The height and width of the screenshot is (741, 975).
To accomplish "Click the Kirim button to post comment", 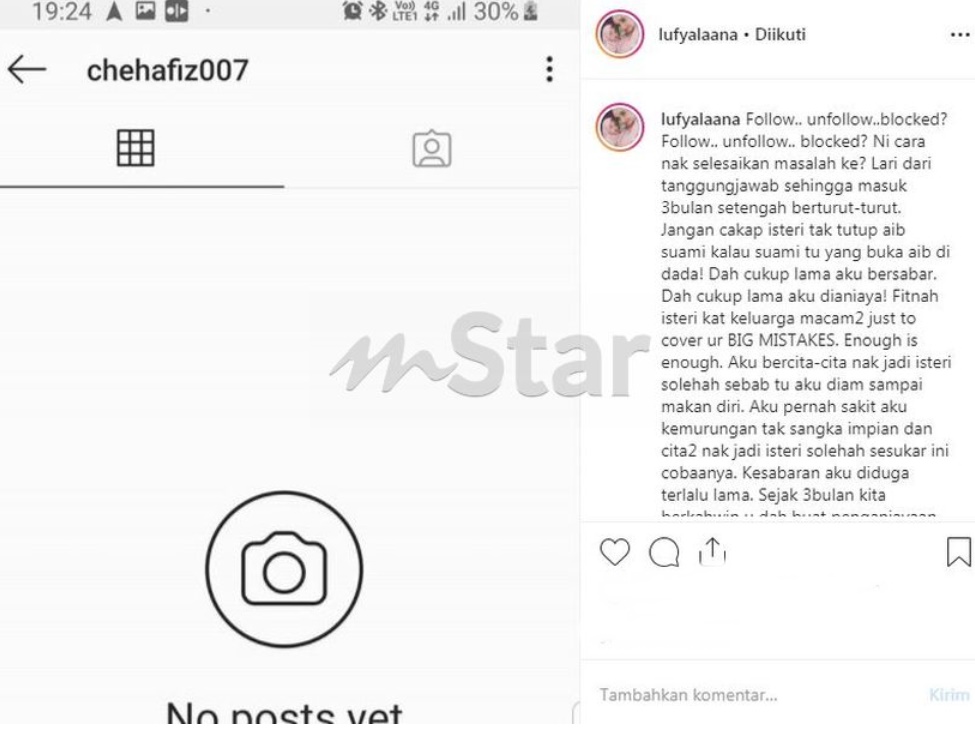I will coord(949,694).
